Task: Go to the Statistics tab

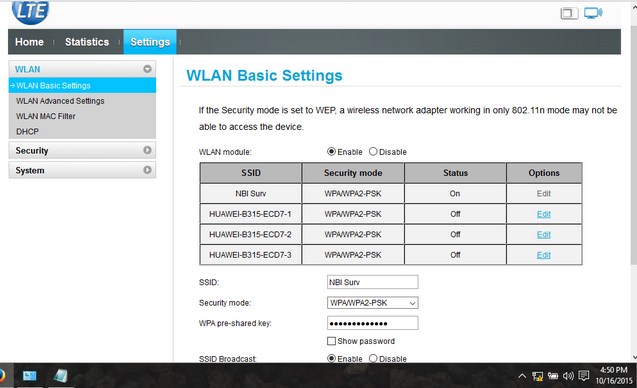Action: click(87, 42)
